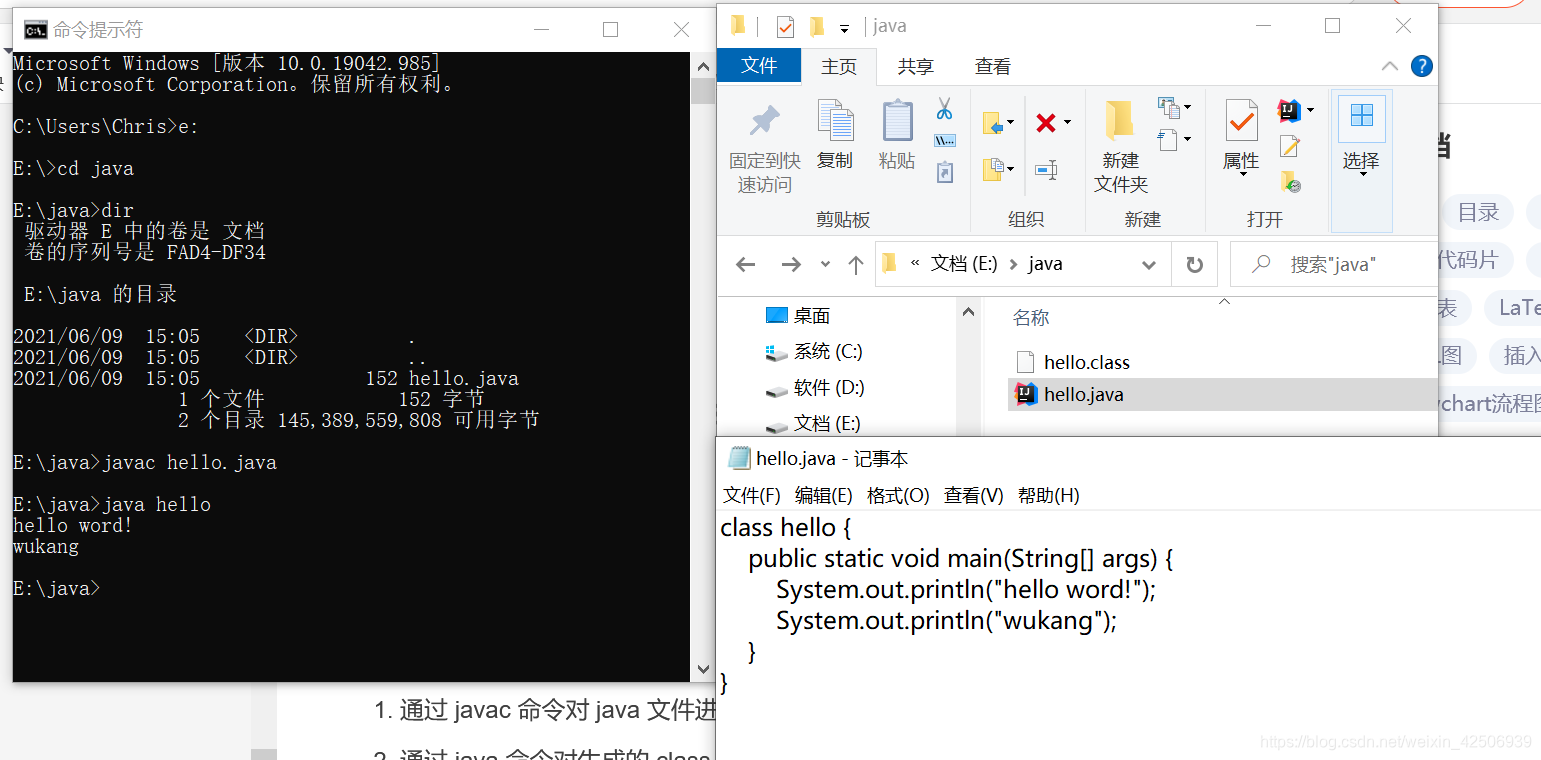Click the Copy (复制) ribbon icon
This screenshot has width=1541, height=760.
(x=835, y=121)
